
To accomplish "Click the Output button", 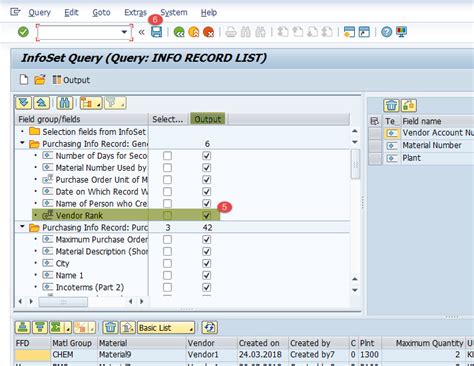I will click(71, 80).
